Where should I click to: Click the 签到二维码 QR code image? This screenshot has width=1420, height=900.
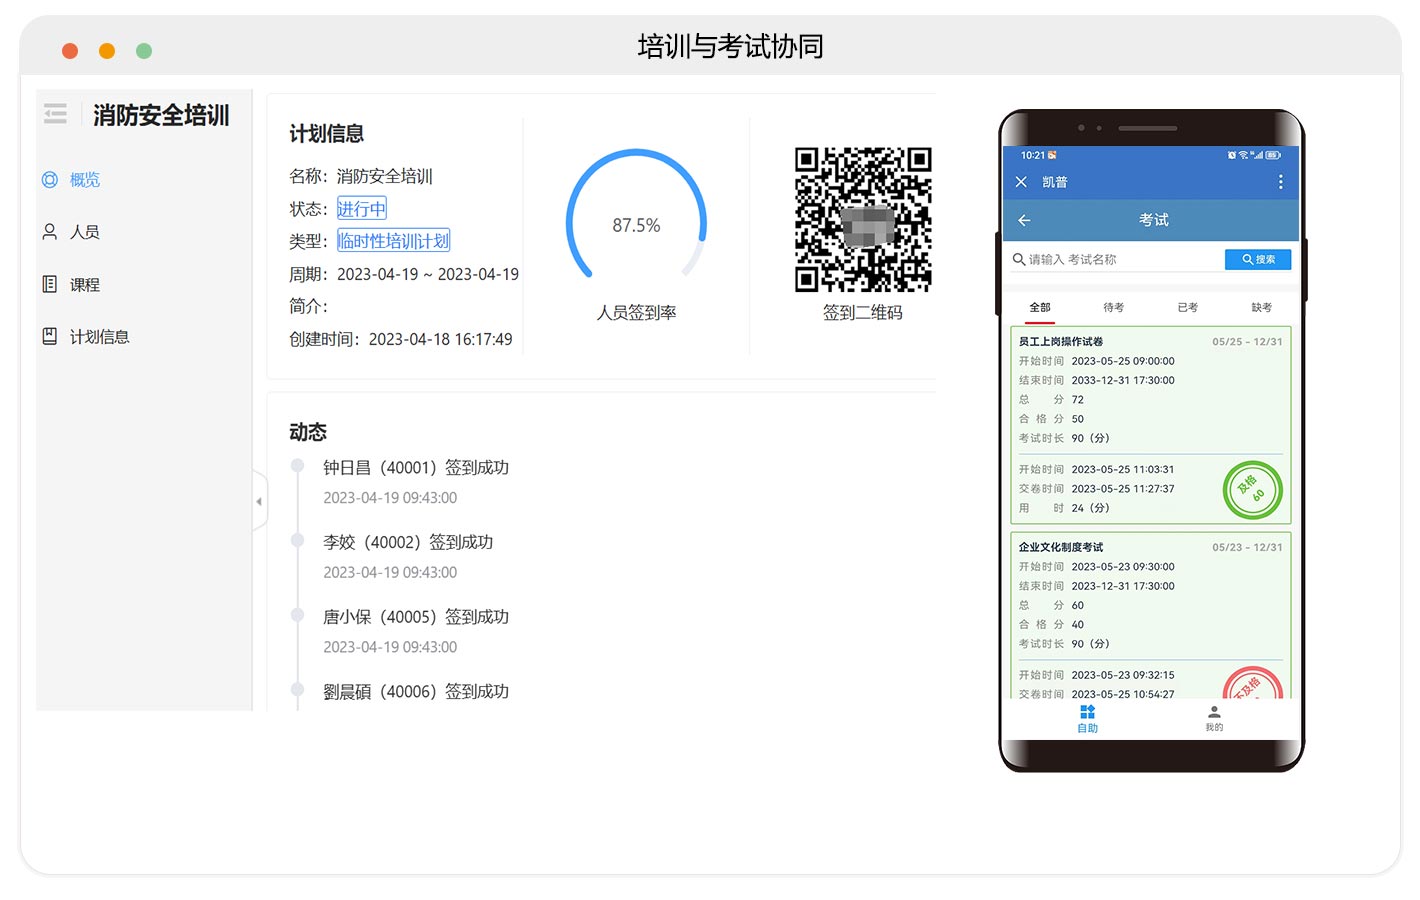[x=863, y=220]
